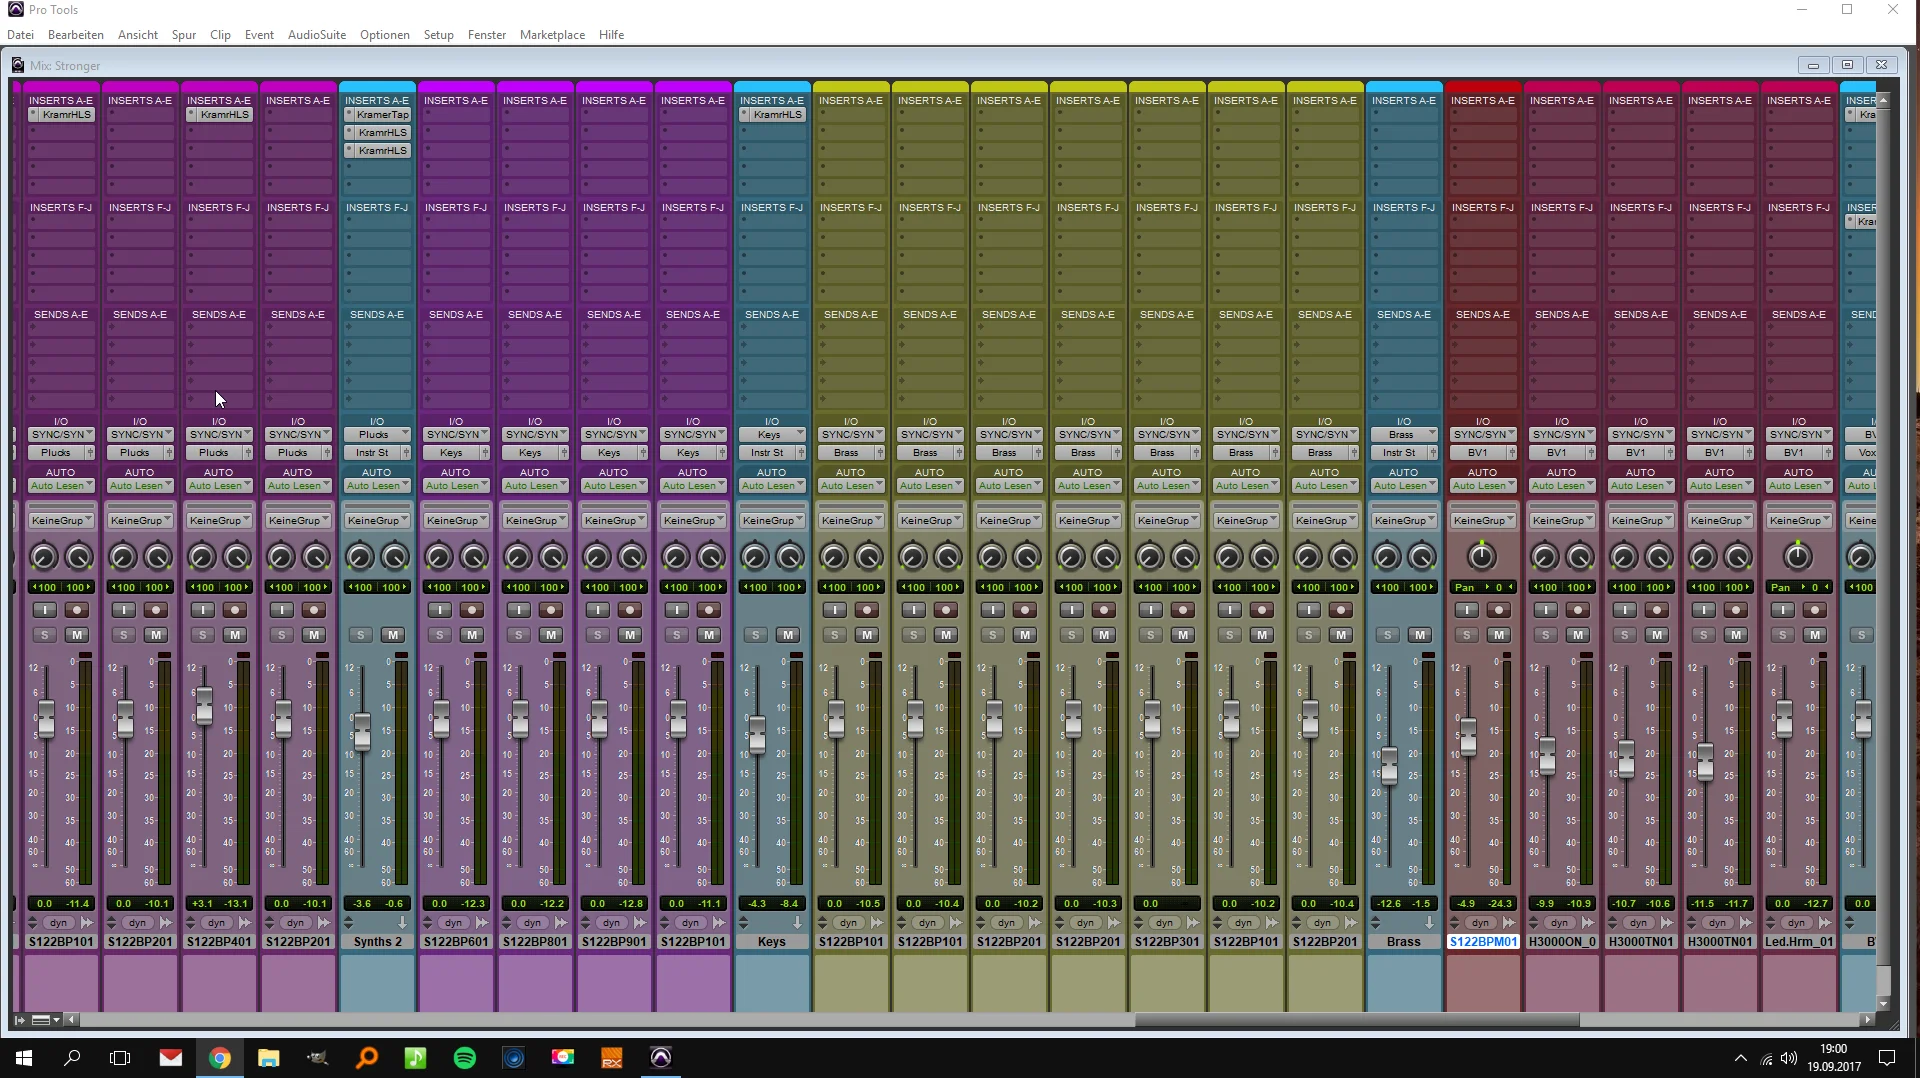Screen dimensions: 1920x1078
Task: Click the left pan knob on Synths 2 track
Action: (360, 557)
